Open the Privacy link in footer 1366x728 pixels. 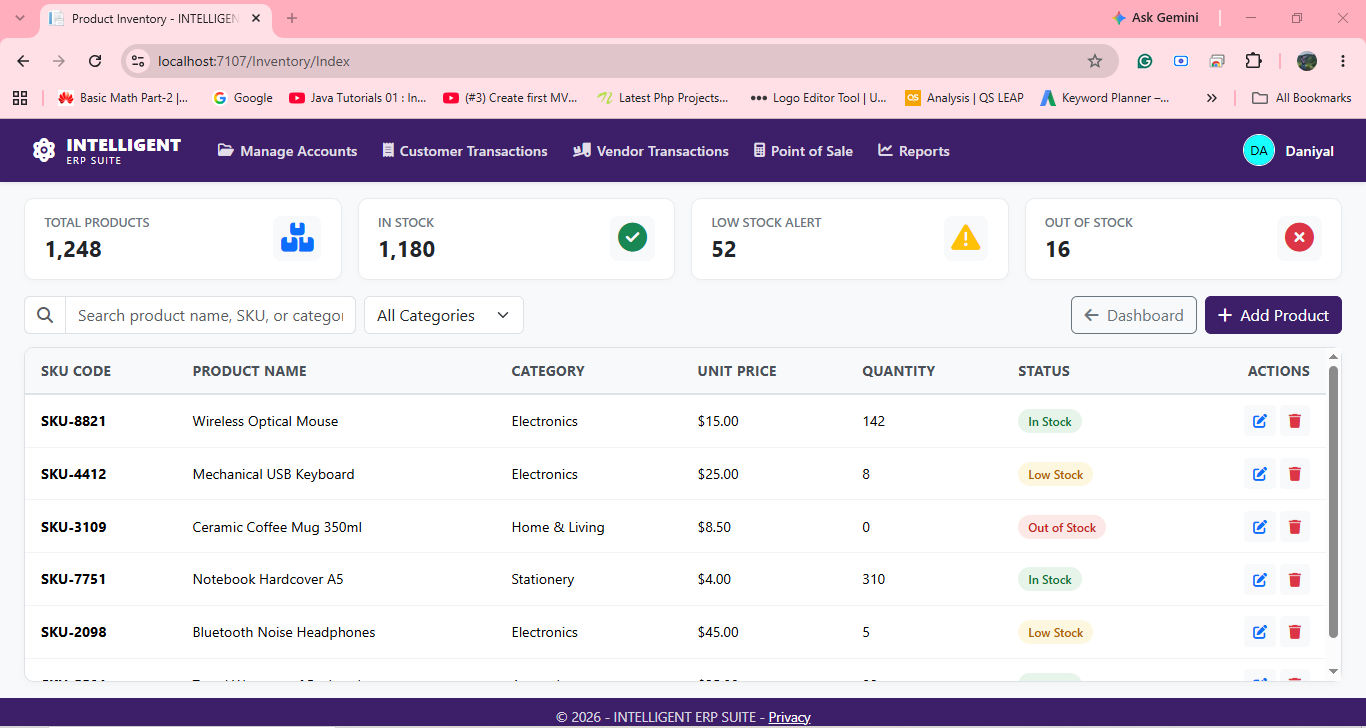pyautogui.click(x=789, y=717)
